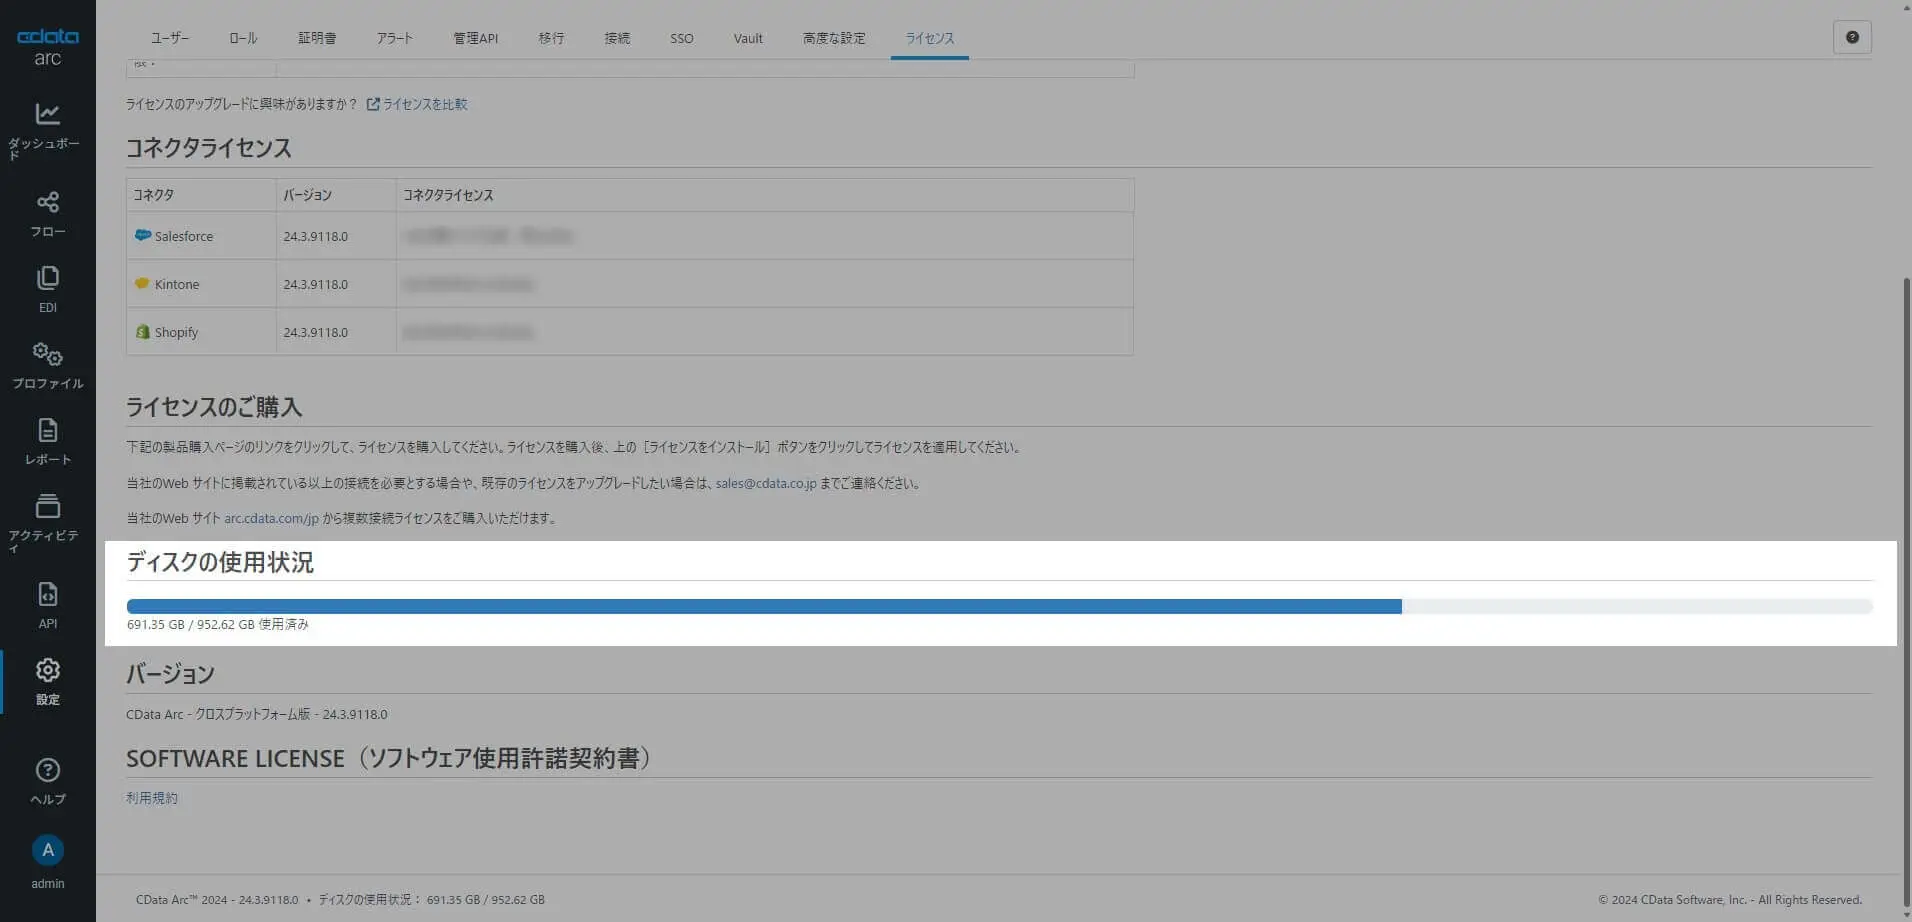This screenshot has height=922, width=1912.
Task: Click the ディスクの使用状況 section heading
Action: [x=220, y=562]
